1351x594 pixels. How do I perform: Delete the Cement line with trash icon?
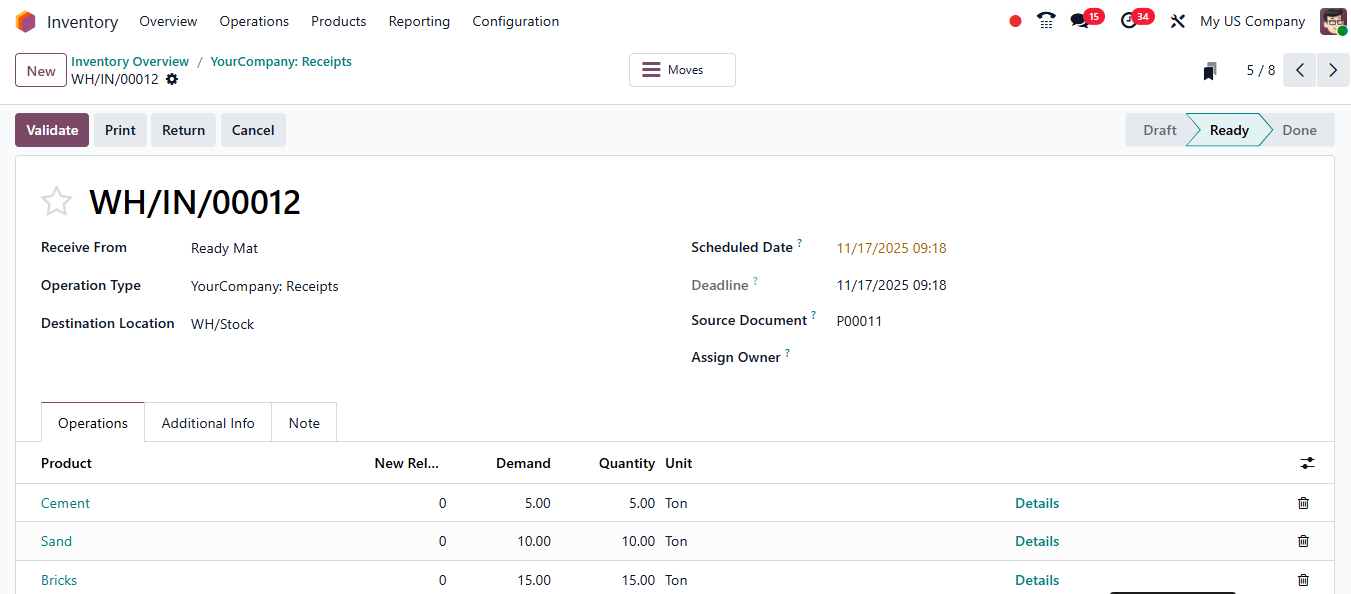click(x=1303, y=503)
